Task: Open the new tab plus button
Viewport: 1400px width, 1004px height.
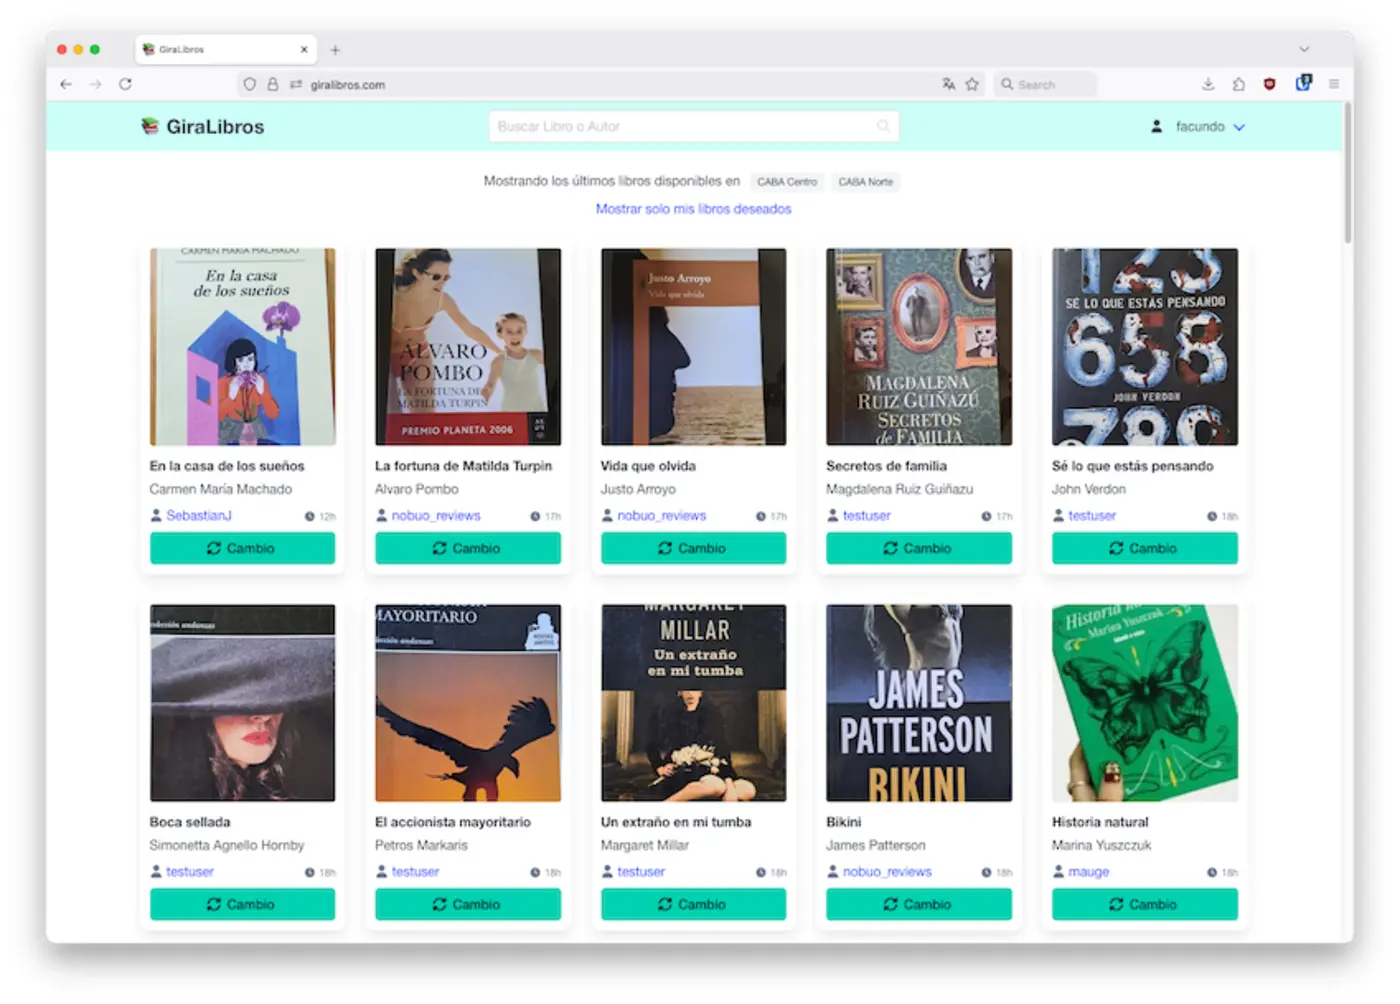Action: tap(335, 50)
